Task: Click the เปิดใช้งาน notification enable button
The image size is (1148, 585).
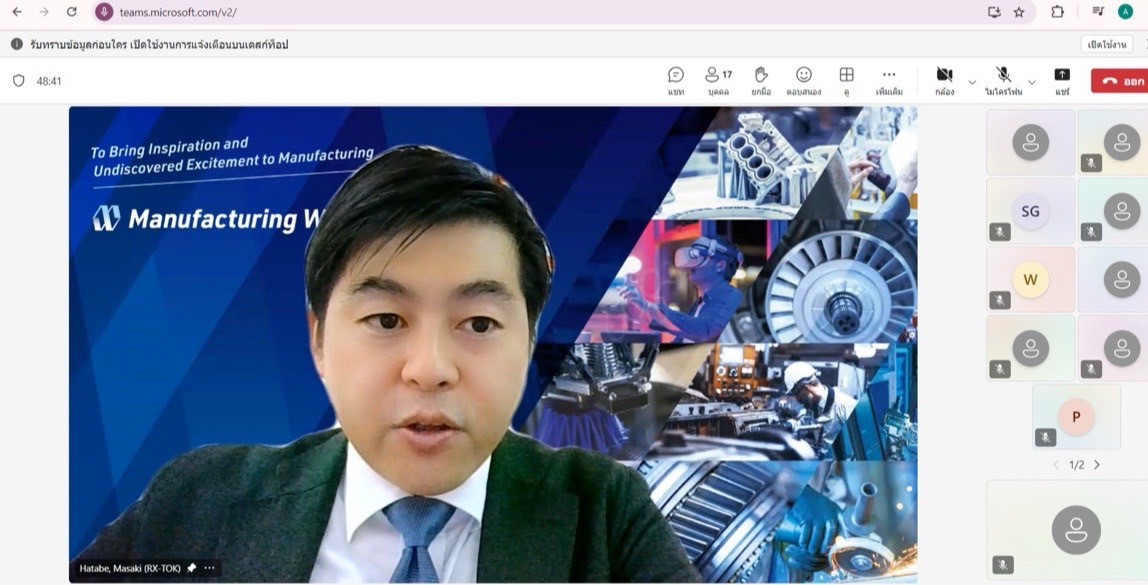Action: pyautogui.click(x=1106, y=44)
